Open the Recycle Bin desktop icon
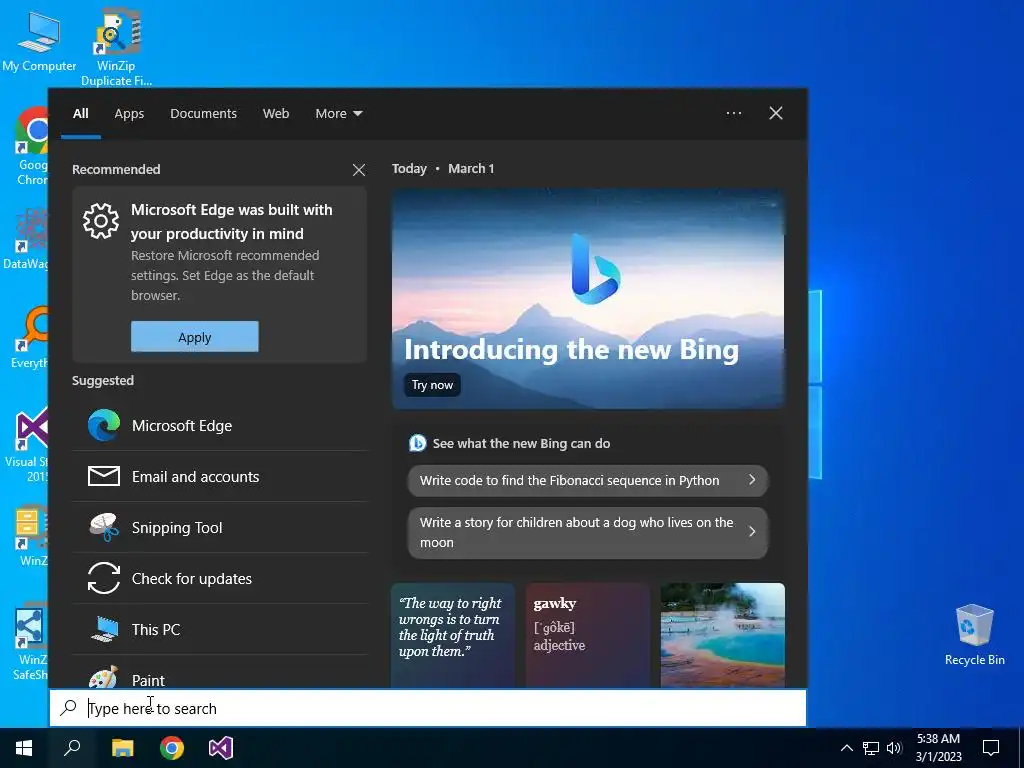 click(x=974, y=634)
